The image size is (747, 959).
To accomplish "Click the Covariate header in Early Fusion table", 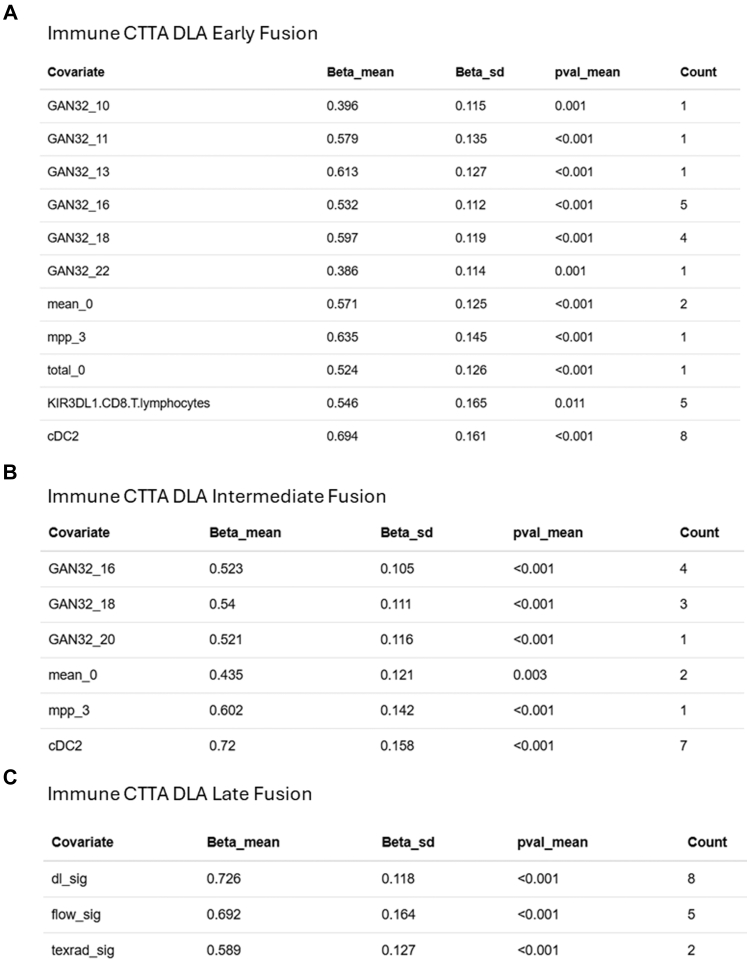I will tap(76, 72).
